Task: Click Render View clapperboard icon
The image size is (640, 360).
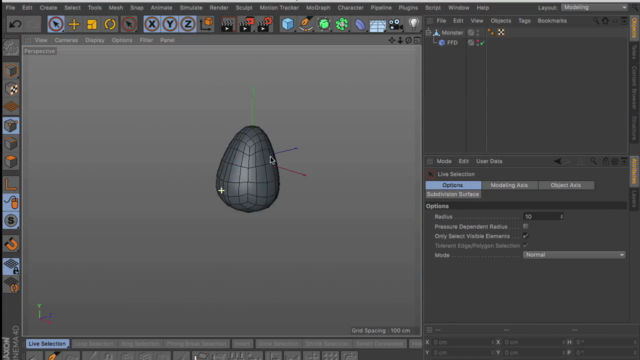Action: click(227, 24)
